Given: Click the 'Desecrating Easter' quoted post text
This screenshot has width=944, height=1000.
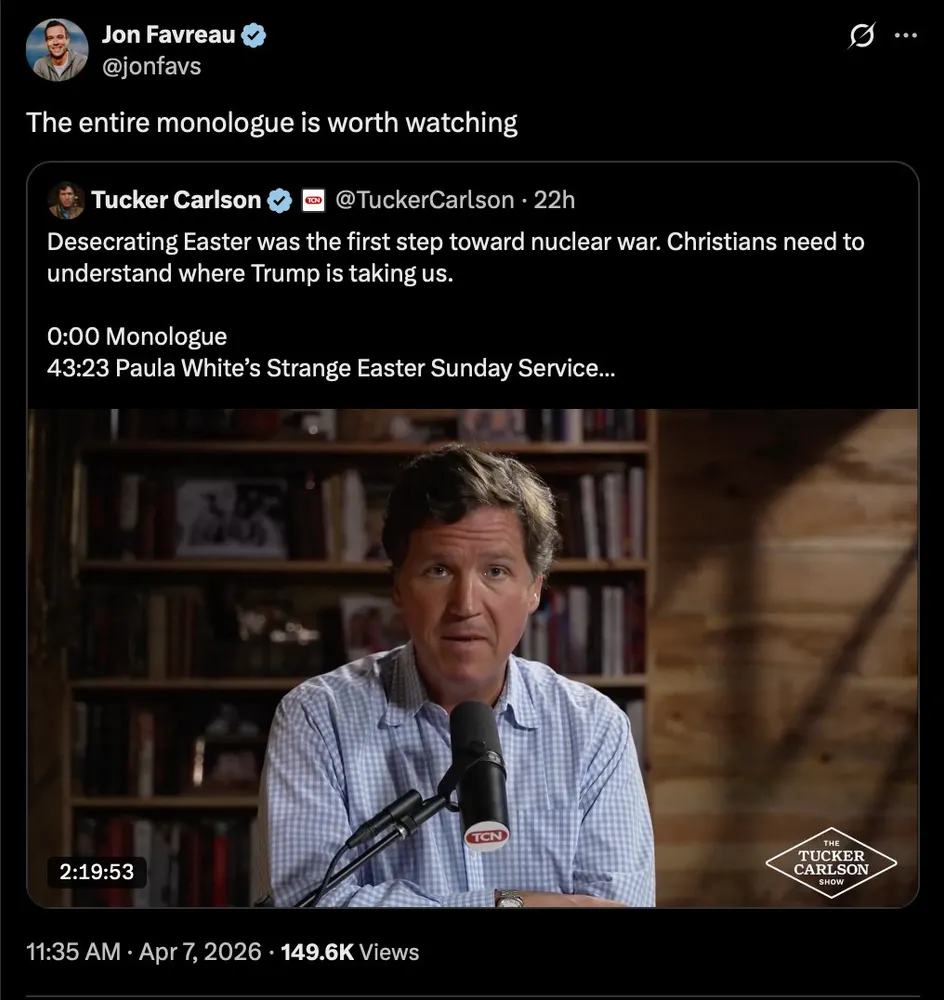Looking at the screenshot, I should tap(455, 257).
